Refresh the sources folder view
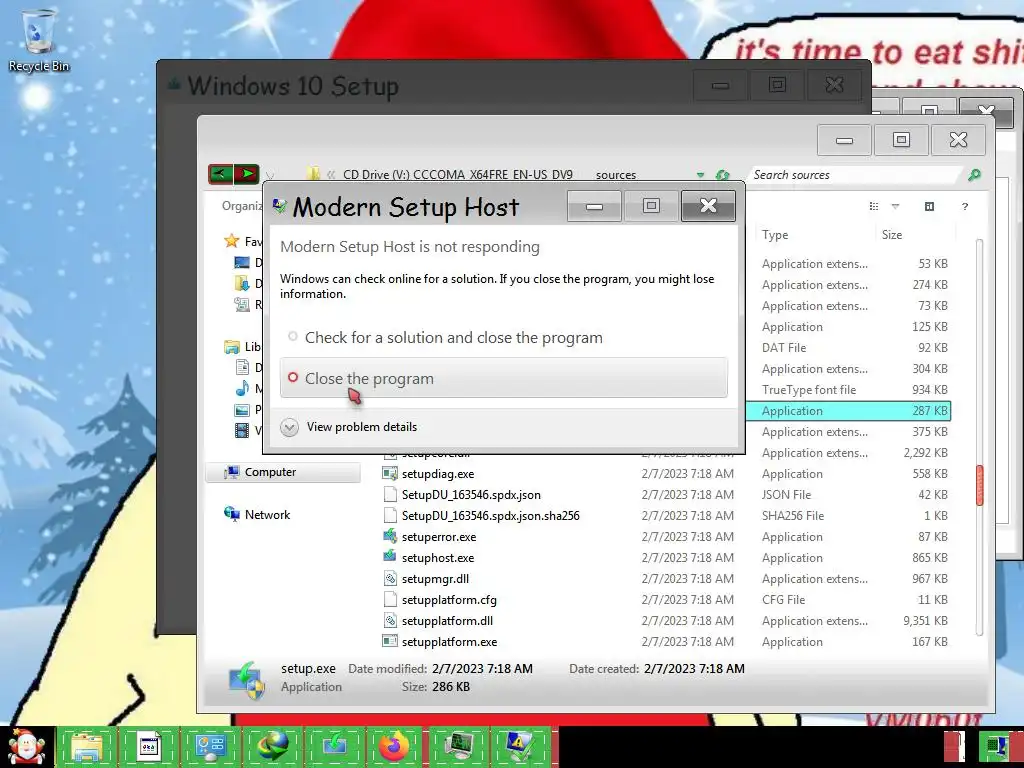This screenshot has height=768, width=1024. pyautogui.click(x=722, y=175)
